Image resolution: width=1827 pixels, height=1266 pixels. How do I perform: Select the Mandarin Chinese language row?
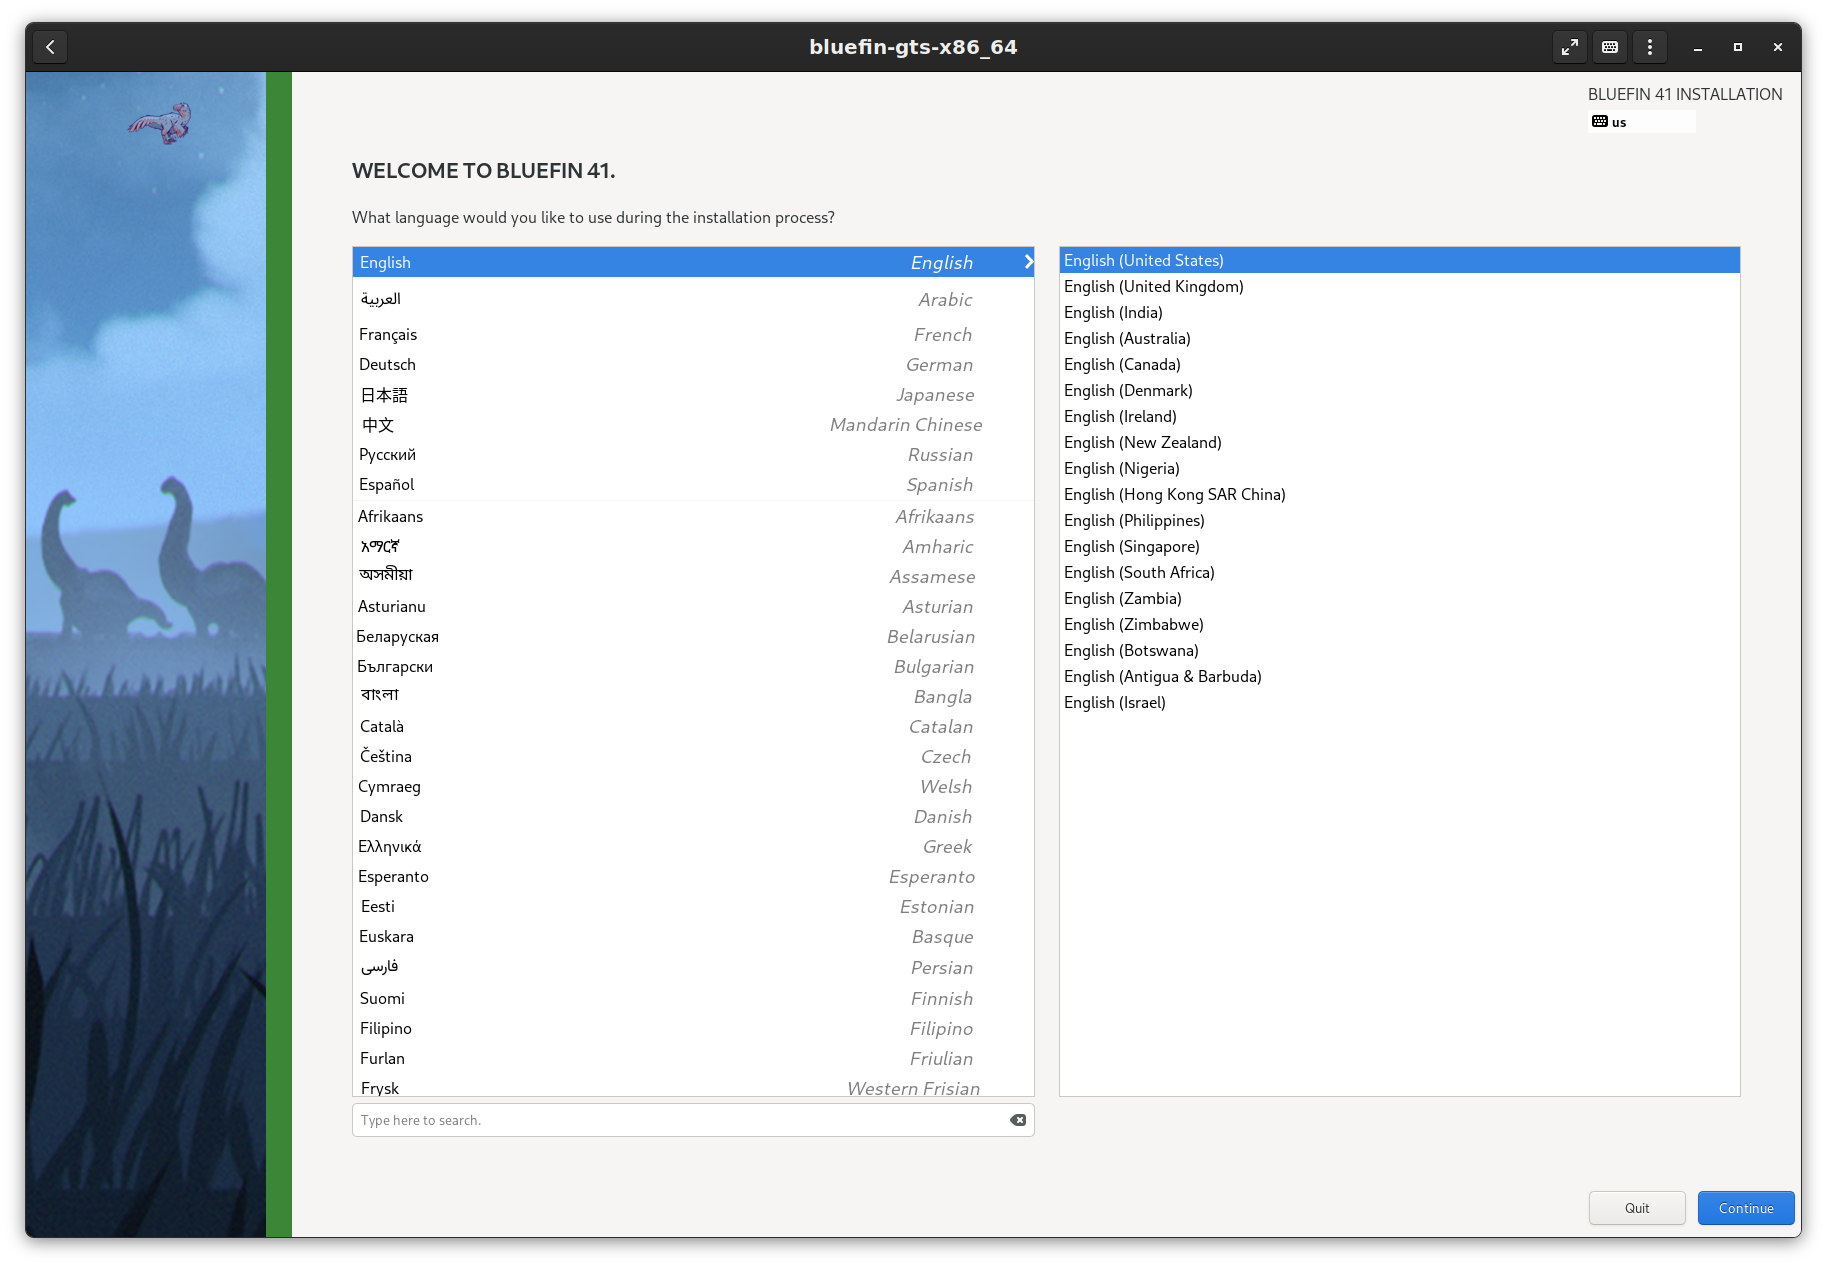point(693,424)
